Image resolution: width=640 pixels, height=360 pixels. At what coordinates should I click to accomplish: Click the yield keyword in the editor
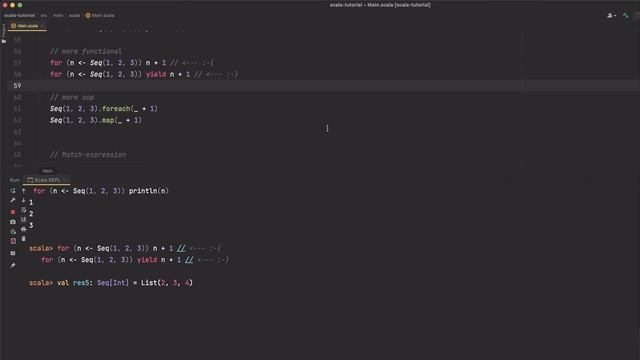coord(156,74)
